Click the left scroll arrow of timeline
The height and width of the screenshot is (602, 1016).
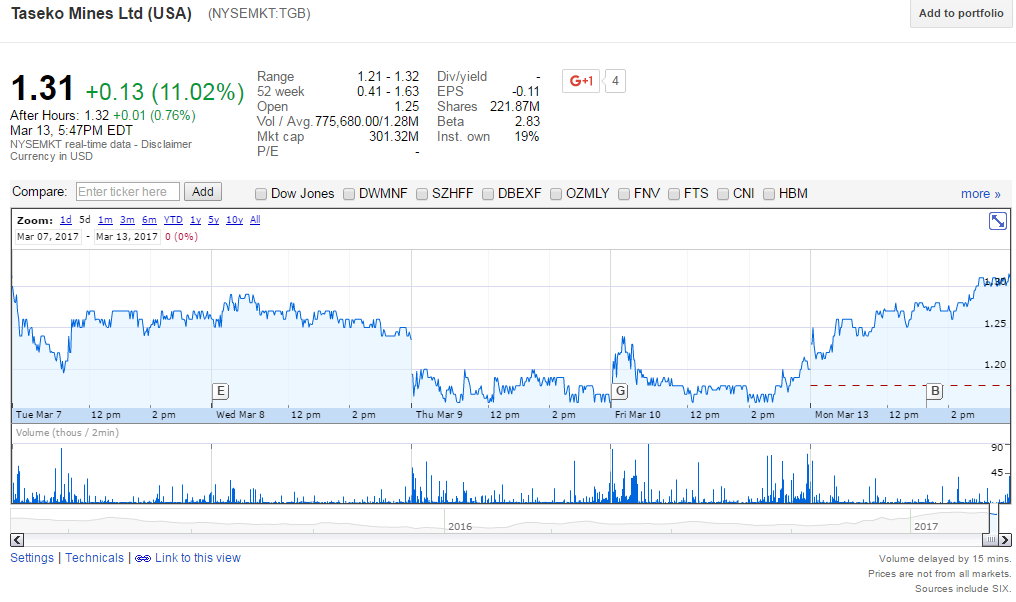(x=17, y=539)
